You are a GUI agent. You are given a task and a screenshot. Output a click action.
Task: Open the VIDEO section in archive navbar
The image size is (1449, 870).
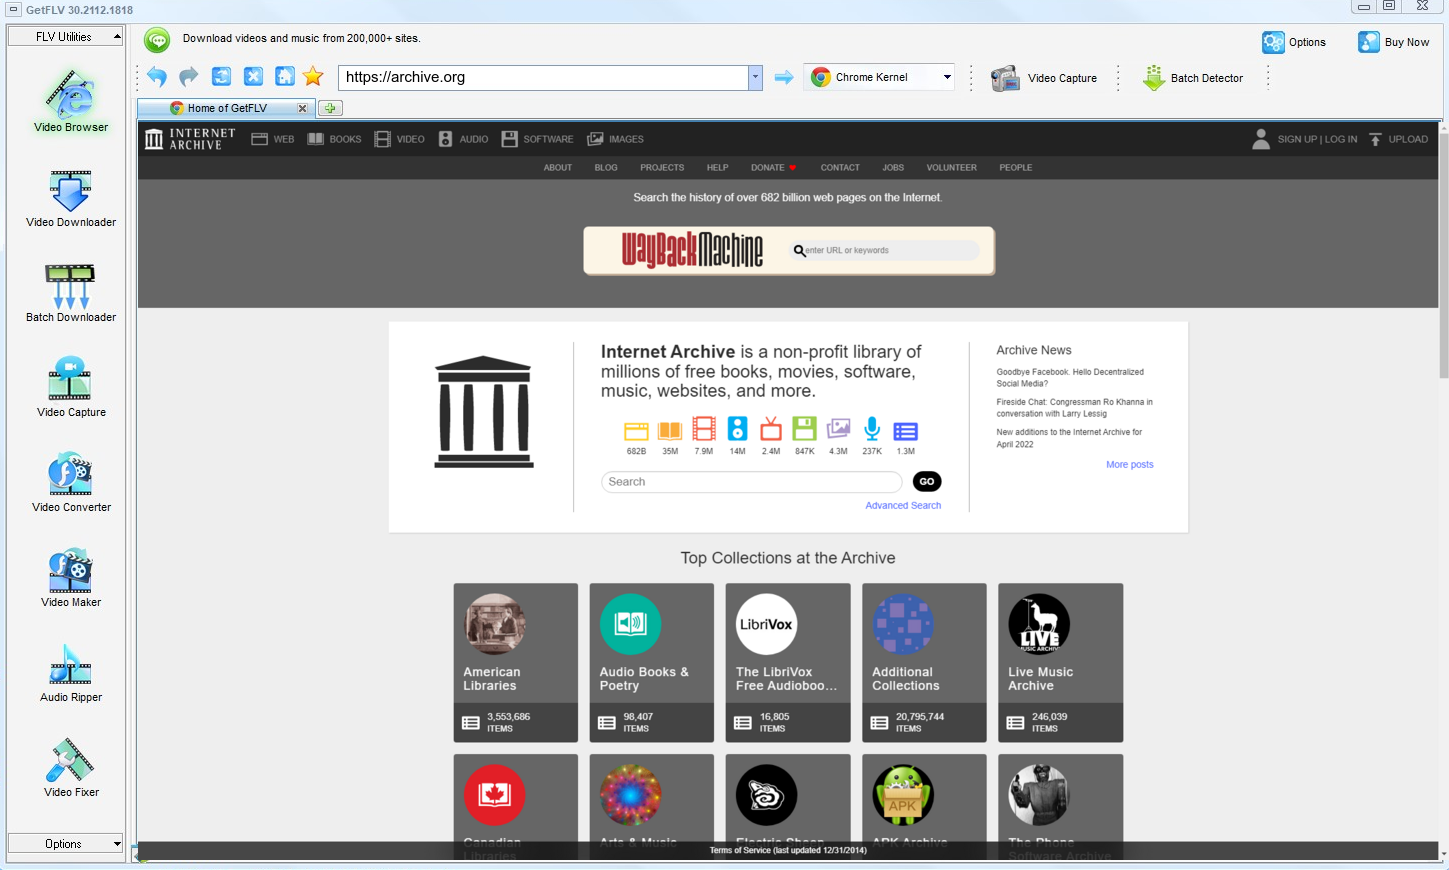pos(399,139)
